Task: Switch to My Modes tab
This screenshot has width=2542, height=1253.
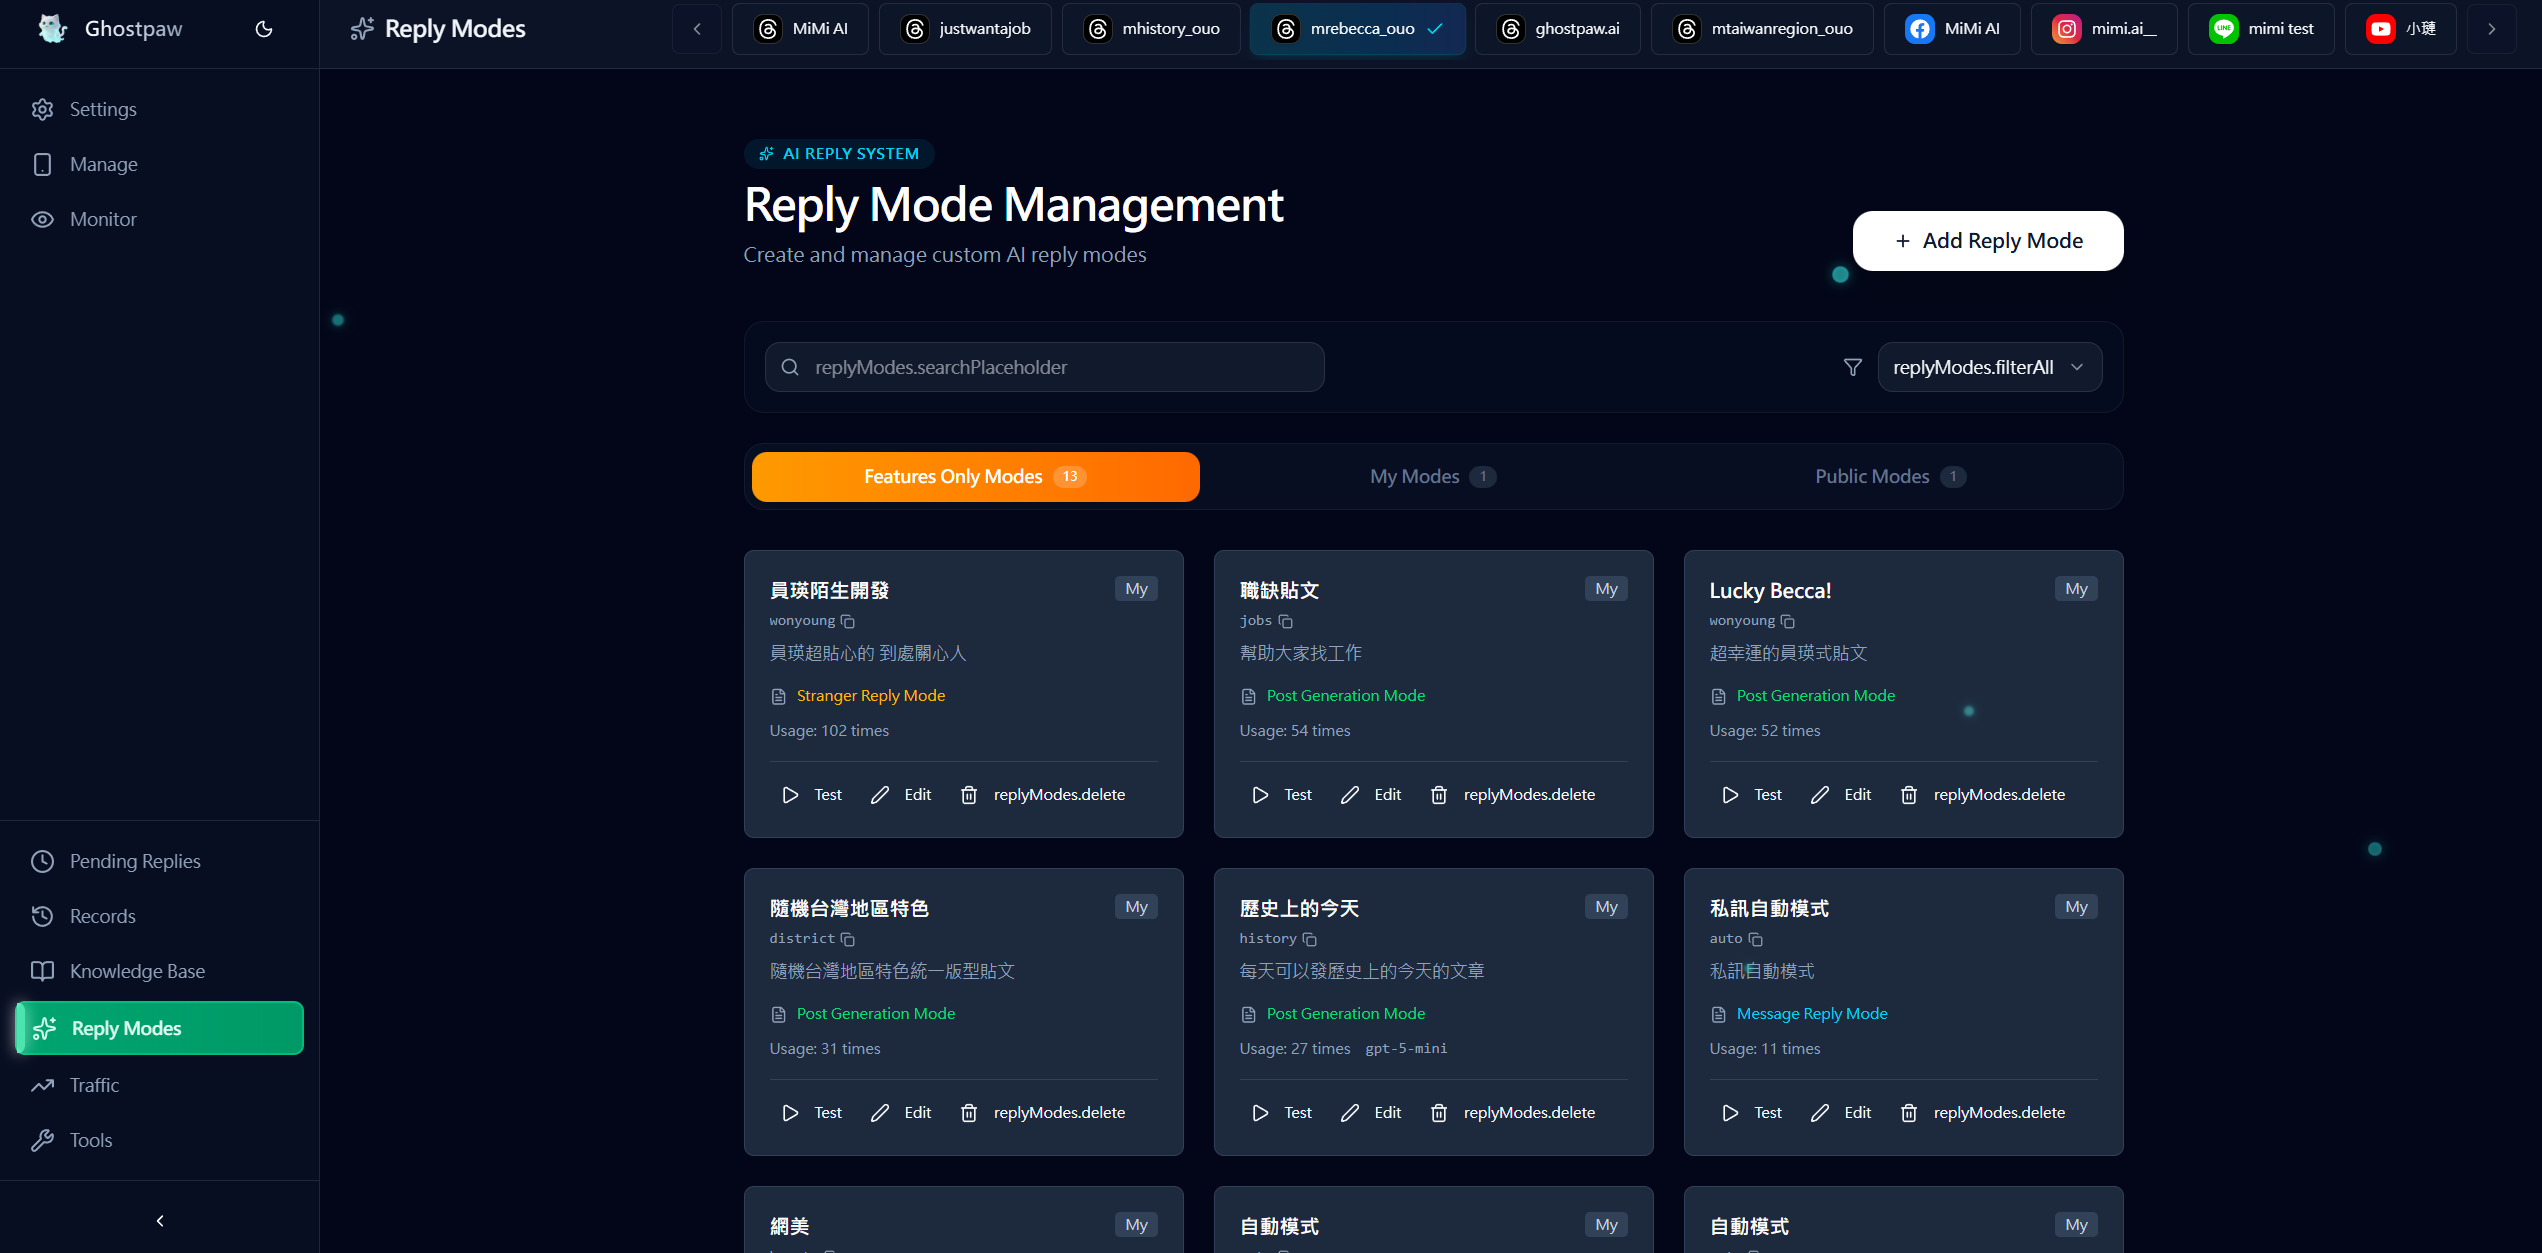Action: point(1432,477)
